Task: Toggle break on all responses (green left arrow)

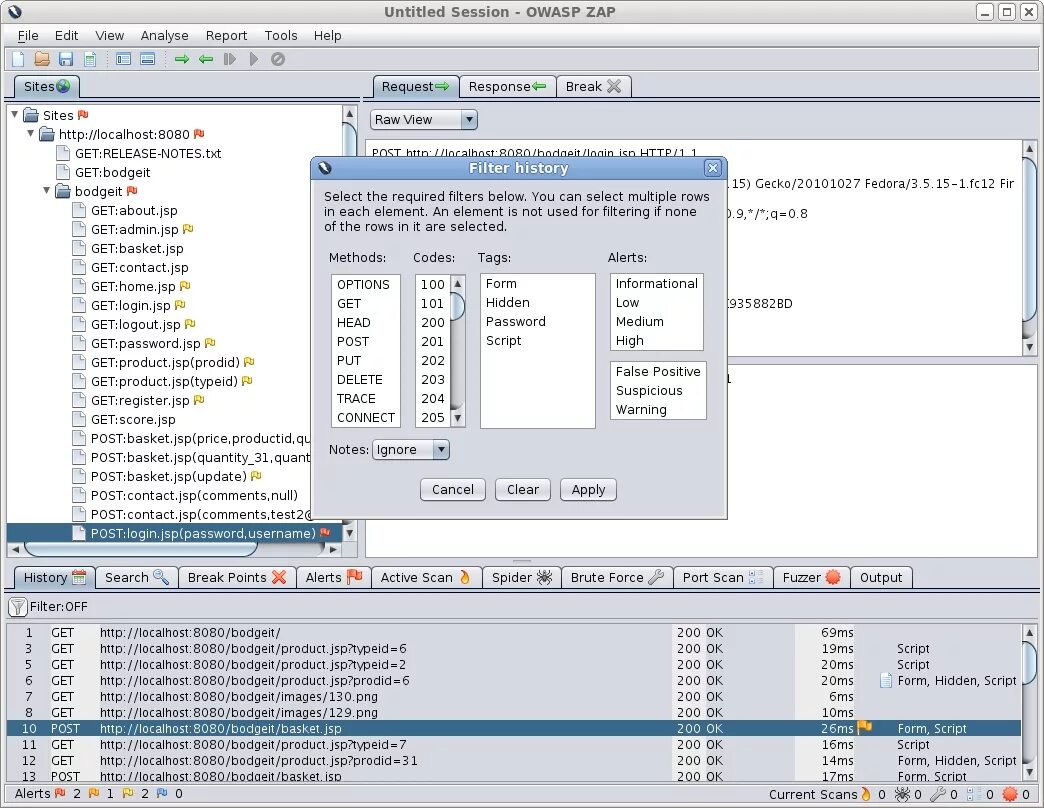Action: click(206, 59)
